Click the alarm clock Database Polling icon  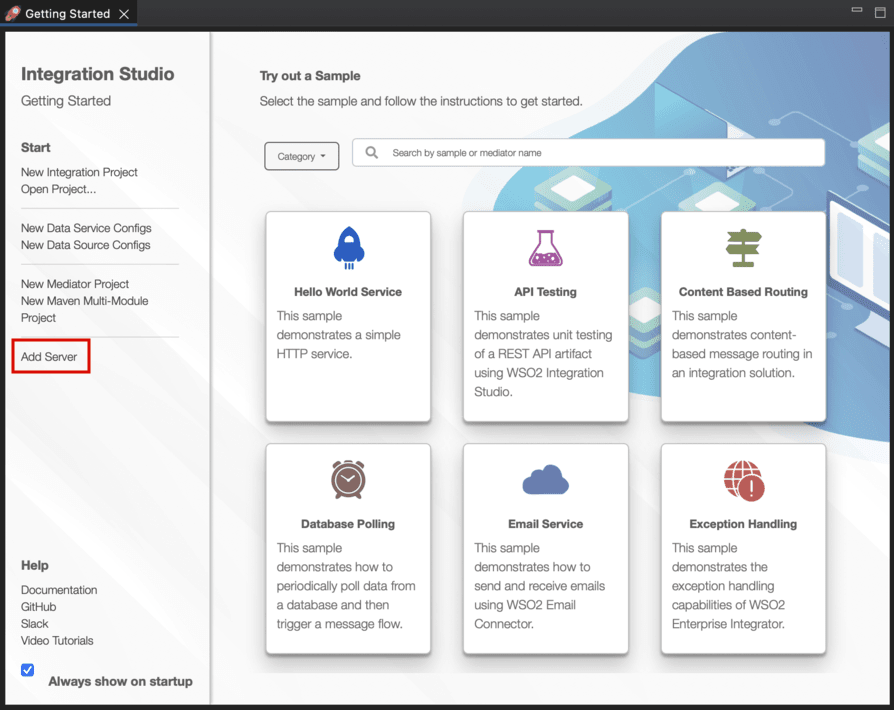click(348, 480)
